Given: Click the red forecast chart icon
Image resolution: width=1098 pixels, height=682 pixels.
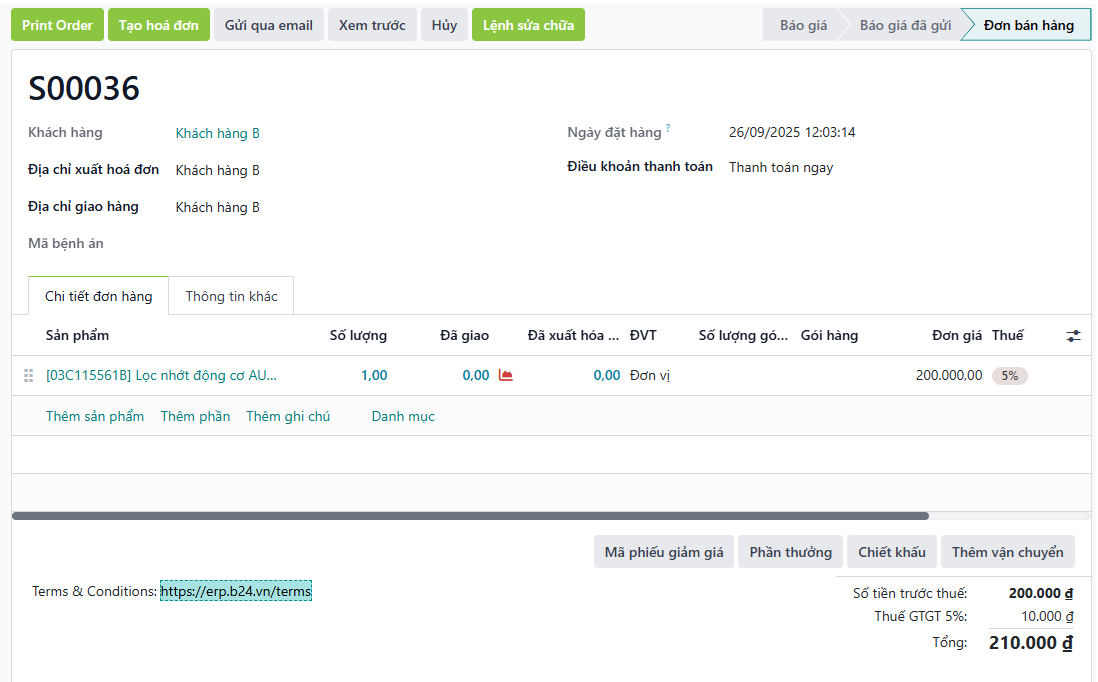Looking at the screenshot, I should pyautogui.click(x=505, y=376).
